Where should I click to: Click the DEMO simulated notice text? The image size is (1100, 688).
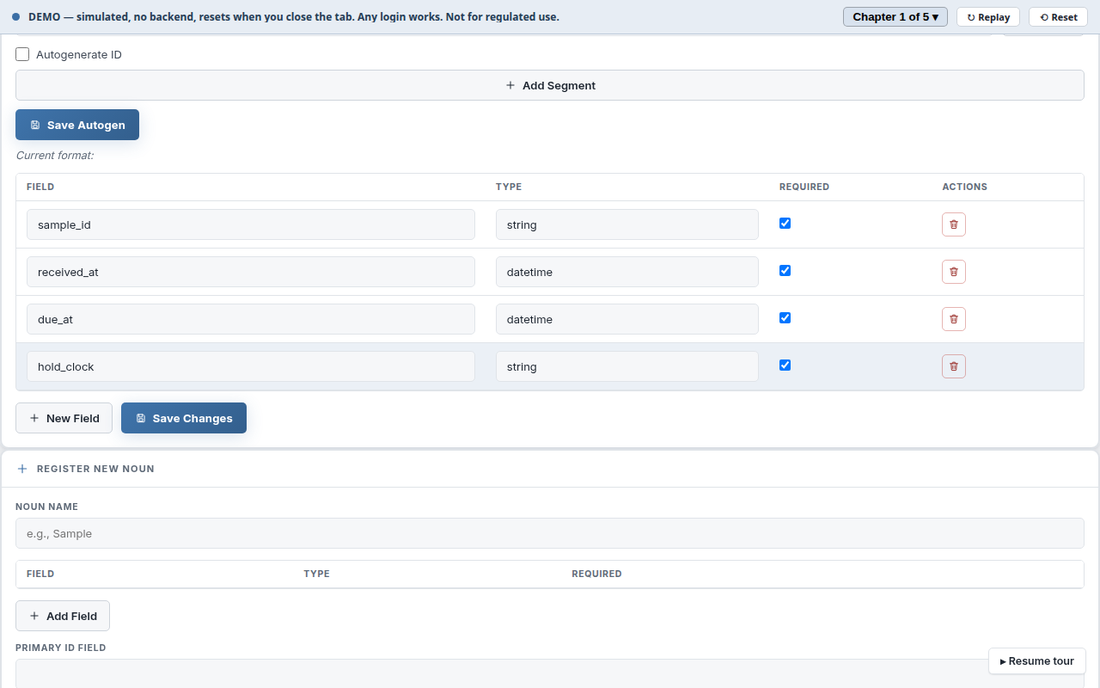point(293,17)
